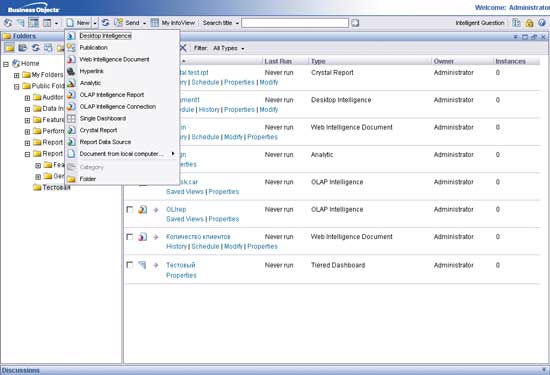The width and height of the screenshot is (550, 375).
Task: Click the blue Help question mark icon
Action: (542, 23)
